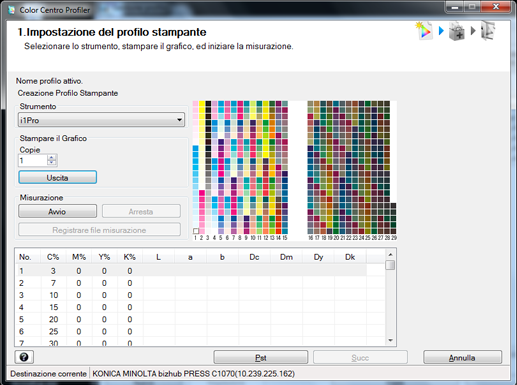Close the Color Centro Profiler window

(x=496, y=7)
